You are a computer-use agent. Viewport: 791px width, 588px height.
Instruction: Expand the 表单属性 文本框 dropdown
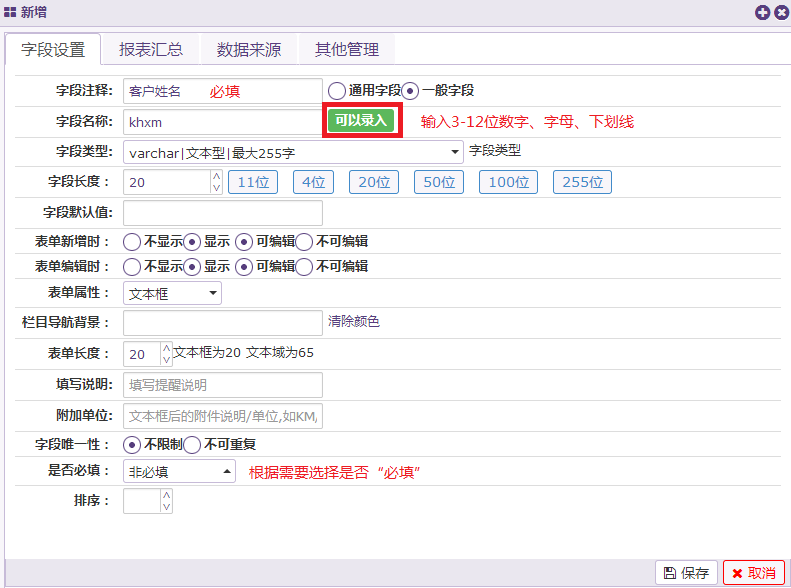(172, 294)
